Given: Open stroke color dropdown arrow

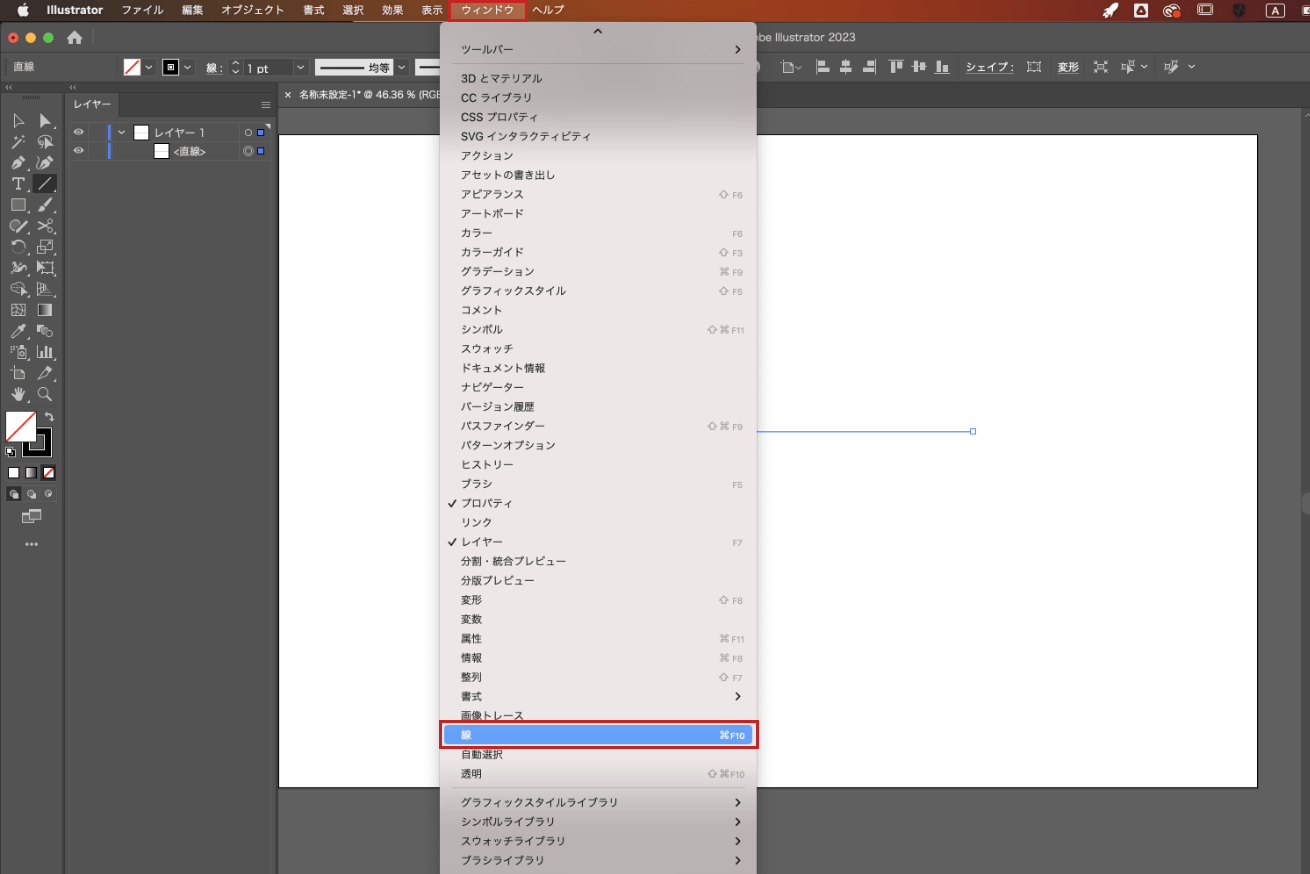Looking at the screenshot, I should [188, 67].
